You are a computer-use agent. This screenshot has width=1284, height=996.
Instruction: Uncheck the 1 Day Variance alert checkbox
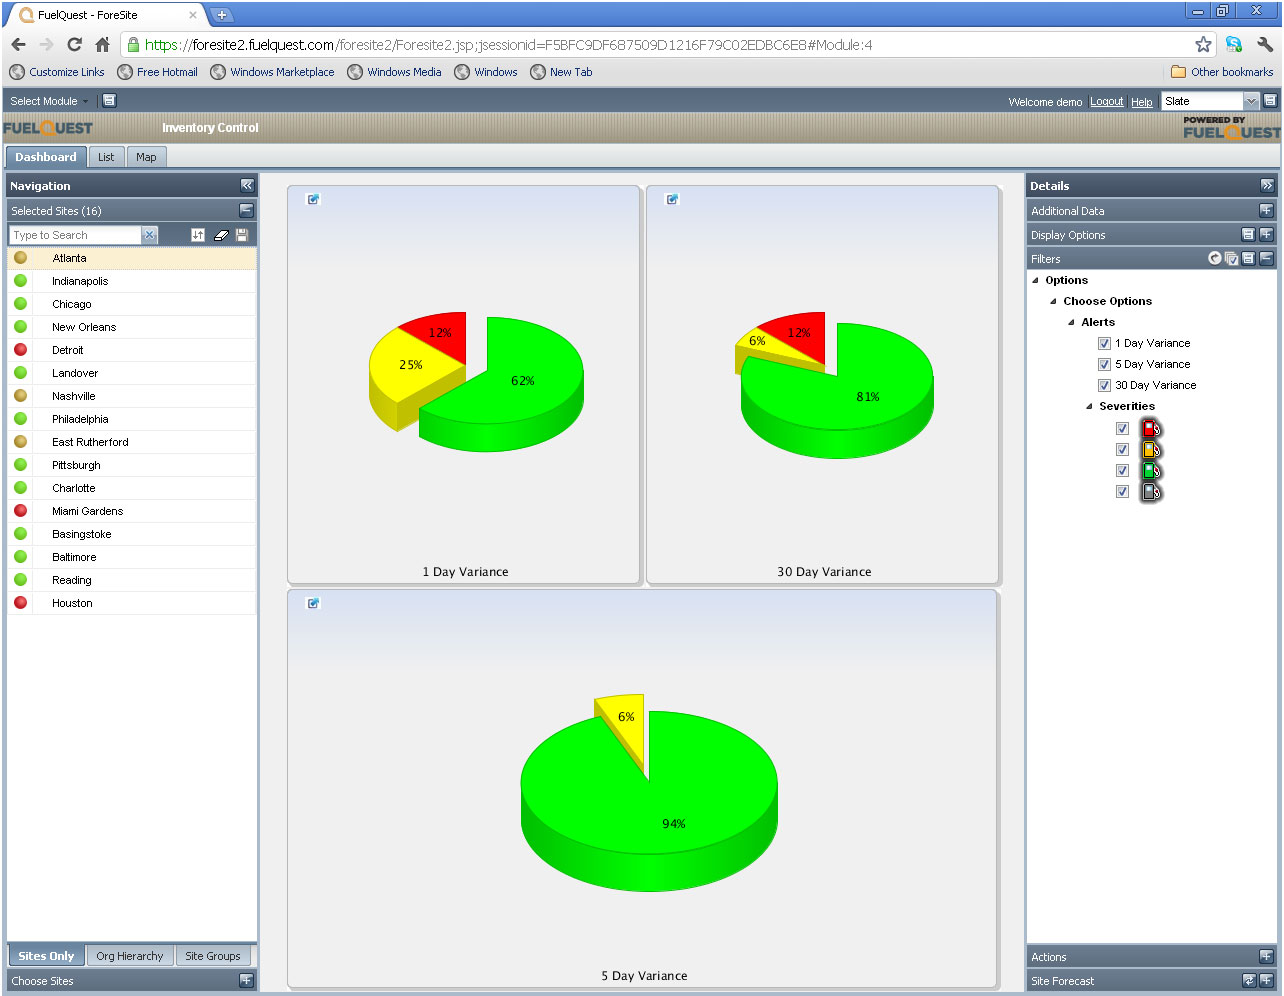pyautogui.click(x=1104, y=343)
